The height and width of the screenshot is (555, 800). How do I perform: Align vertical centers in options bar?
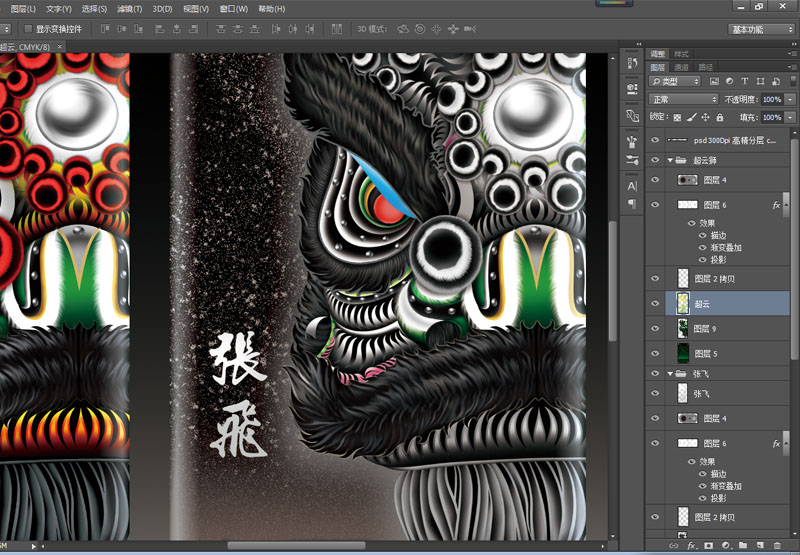[x=122, y=29]
